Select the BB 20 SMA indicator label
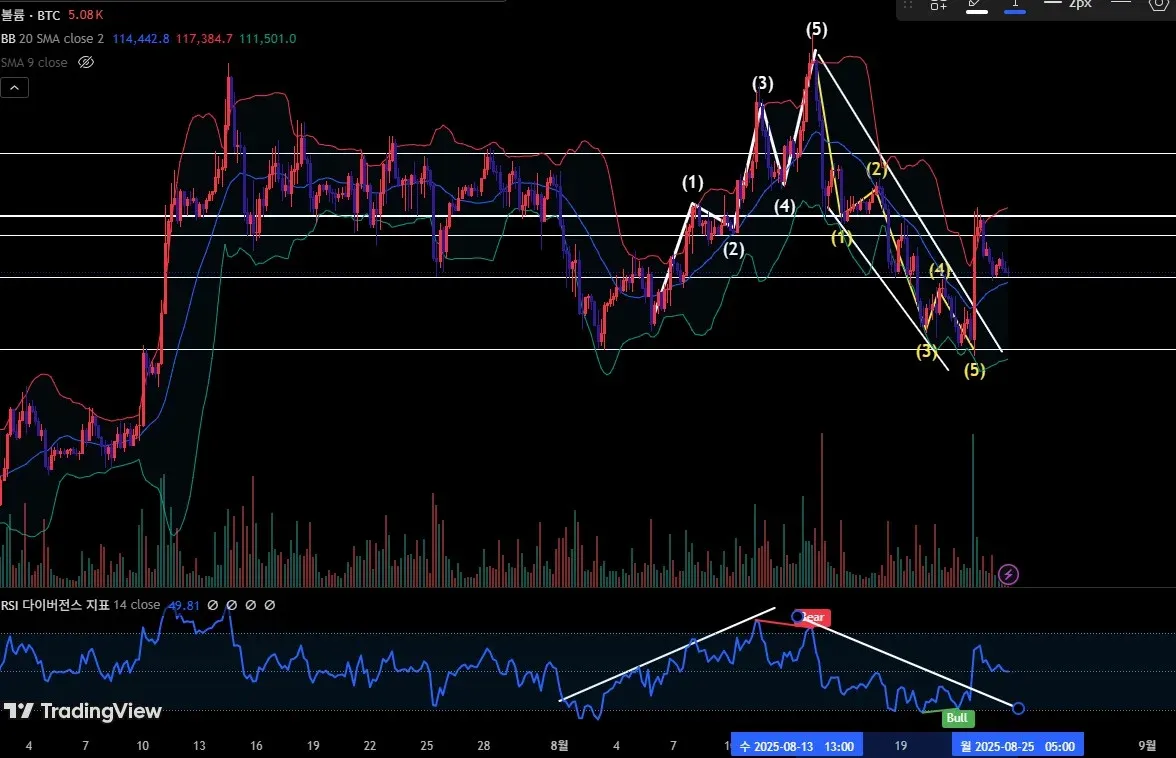This screenshot has height=758, width=1176. pyautogui.click(x=52, y=38)
